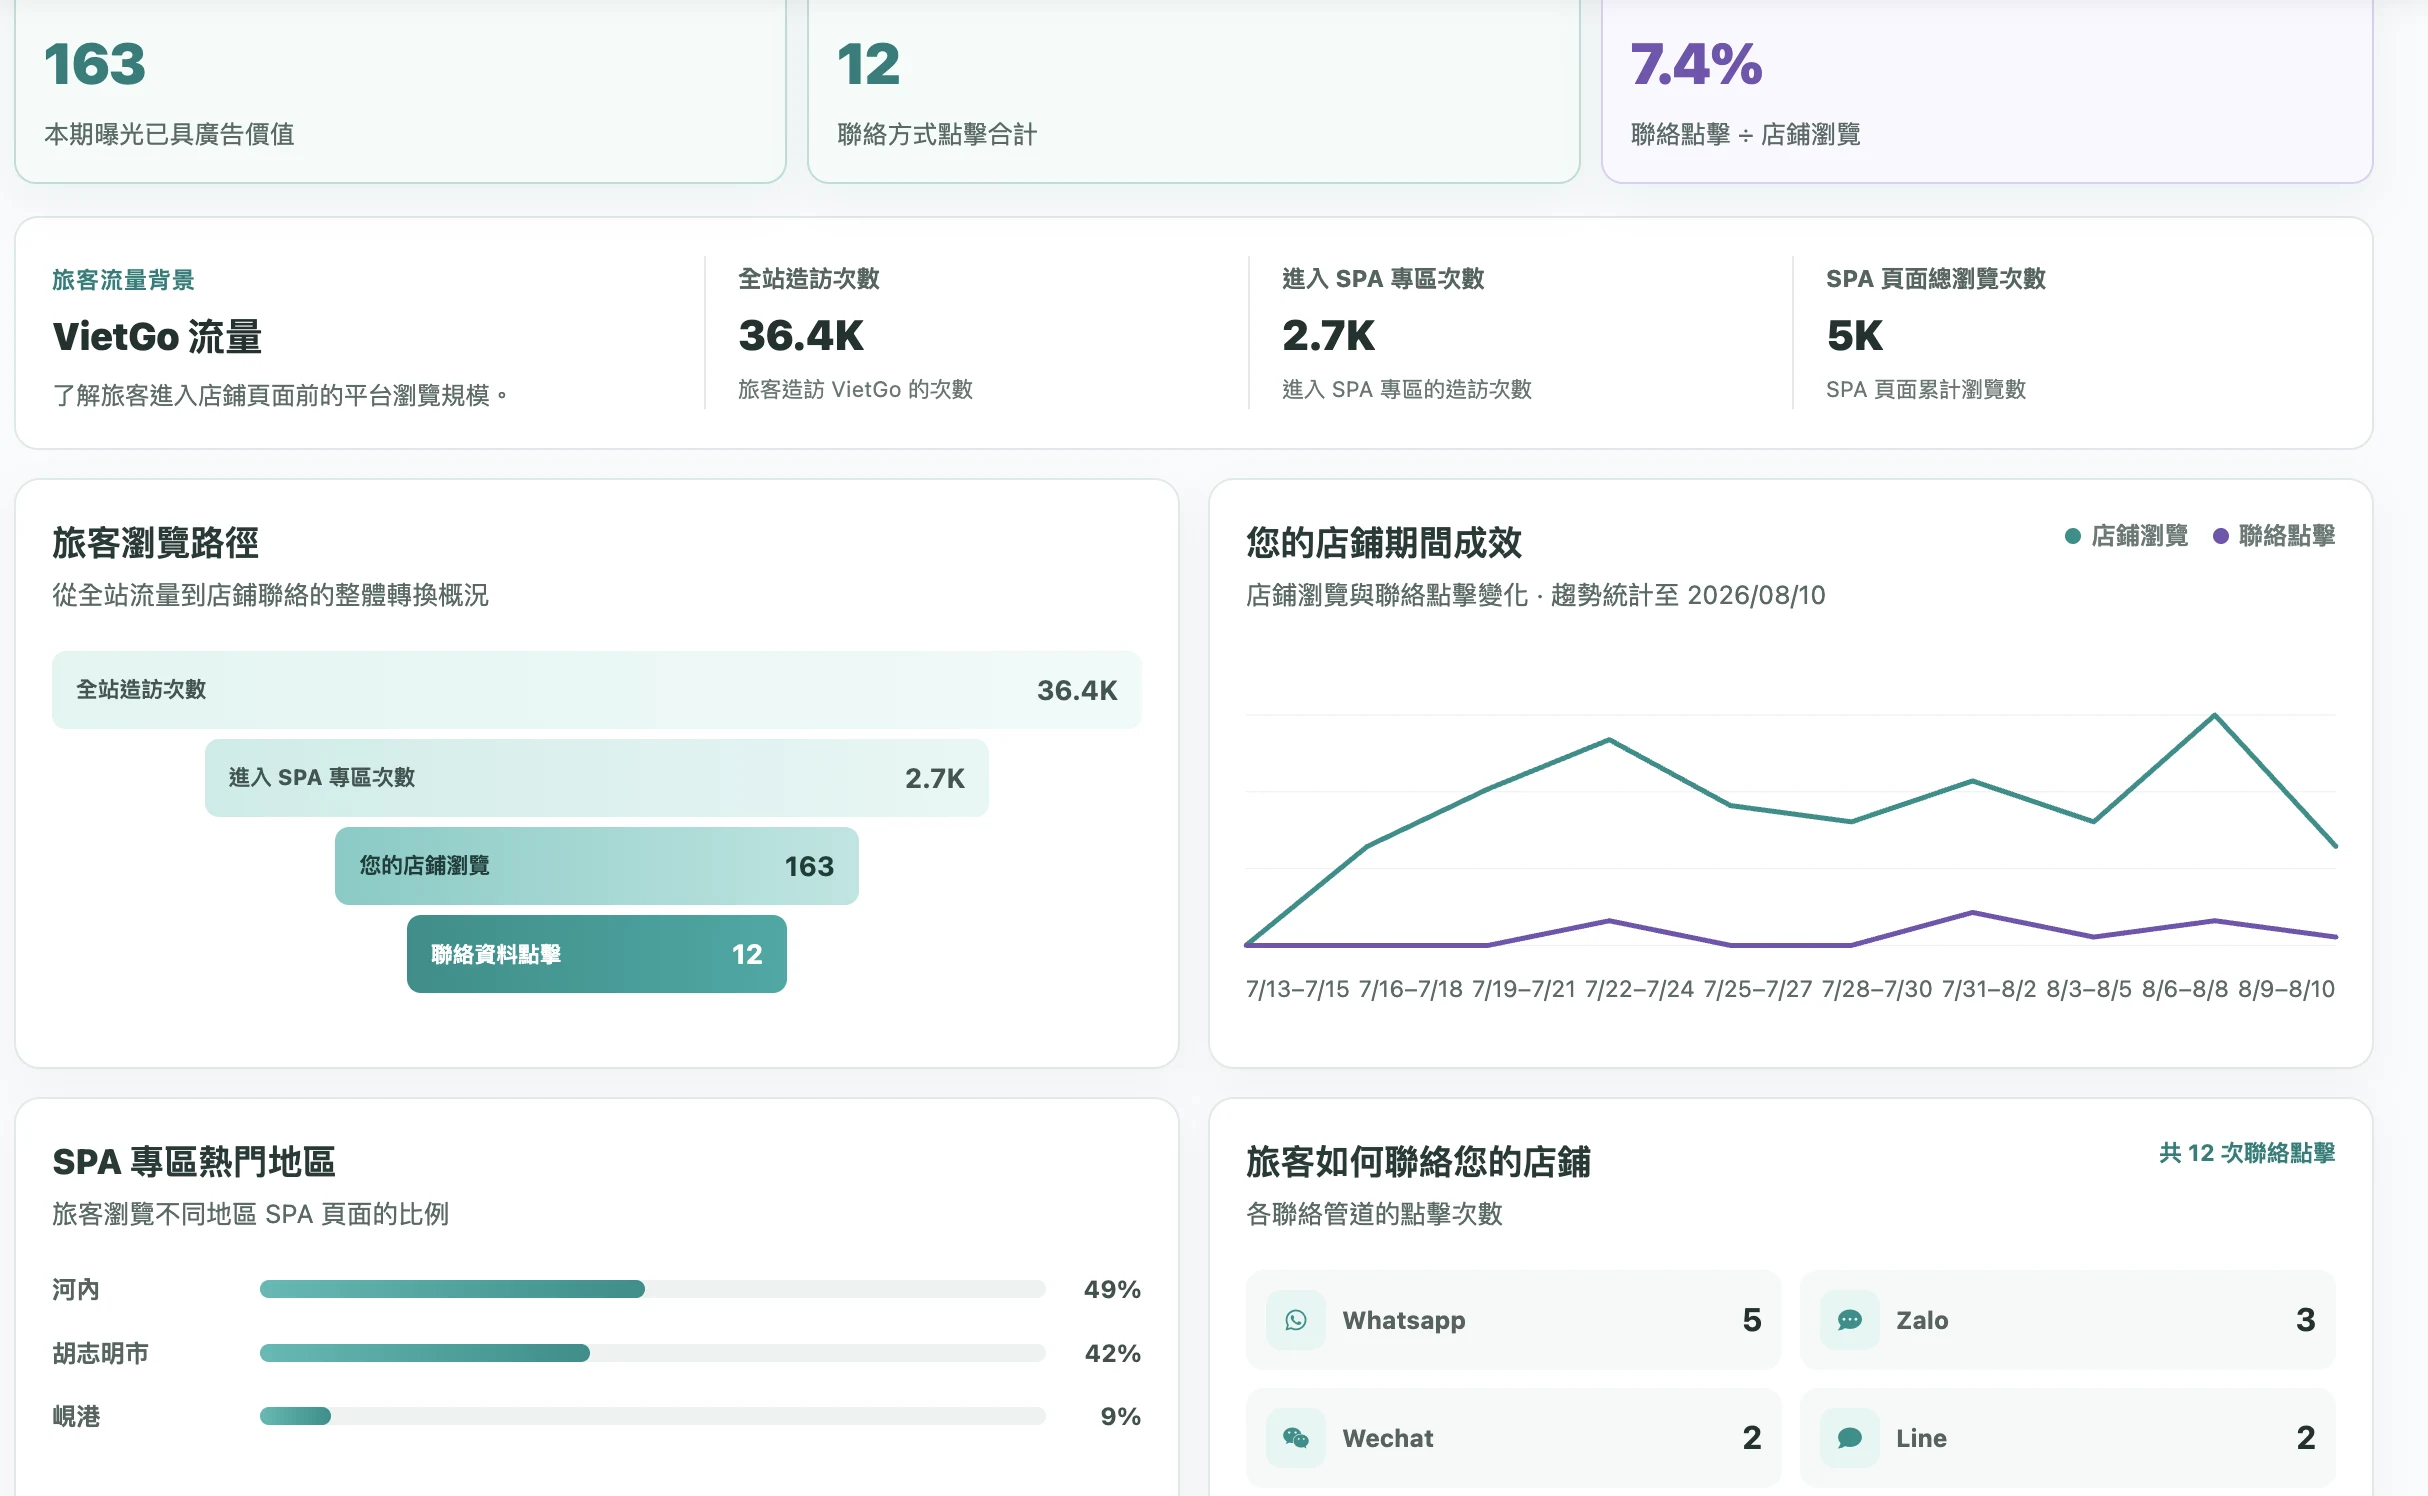Click the Whatsapp channel icon
2428x1496 pixels.
[1295, 1320]
